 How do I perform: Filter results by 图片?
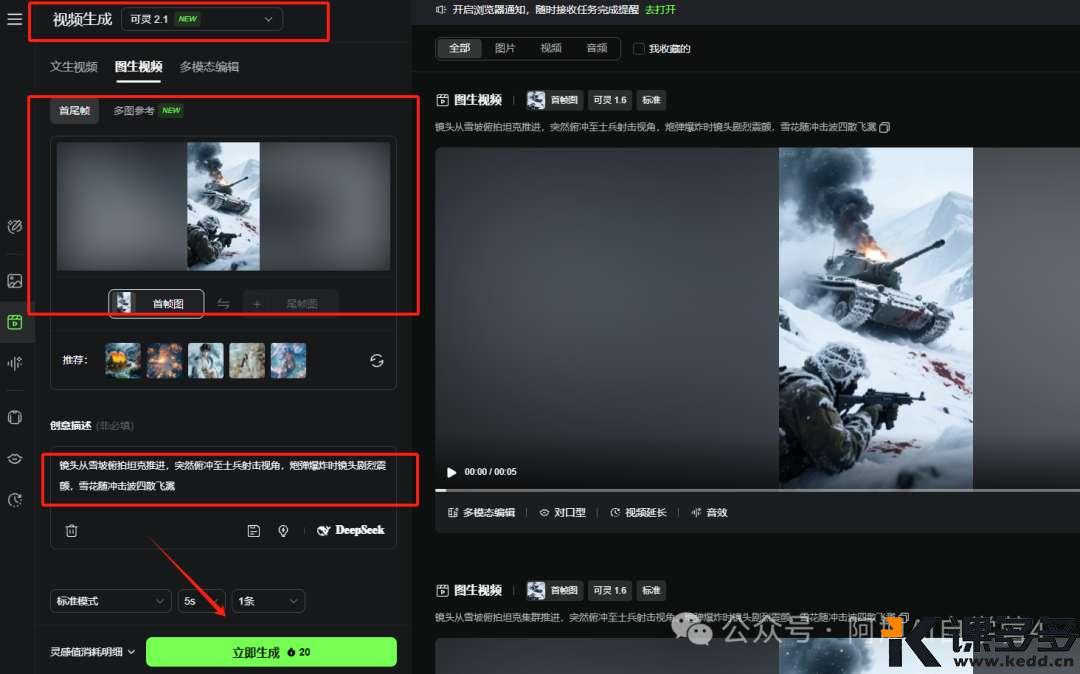[x=505, y=48]
